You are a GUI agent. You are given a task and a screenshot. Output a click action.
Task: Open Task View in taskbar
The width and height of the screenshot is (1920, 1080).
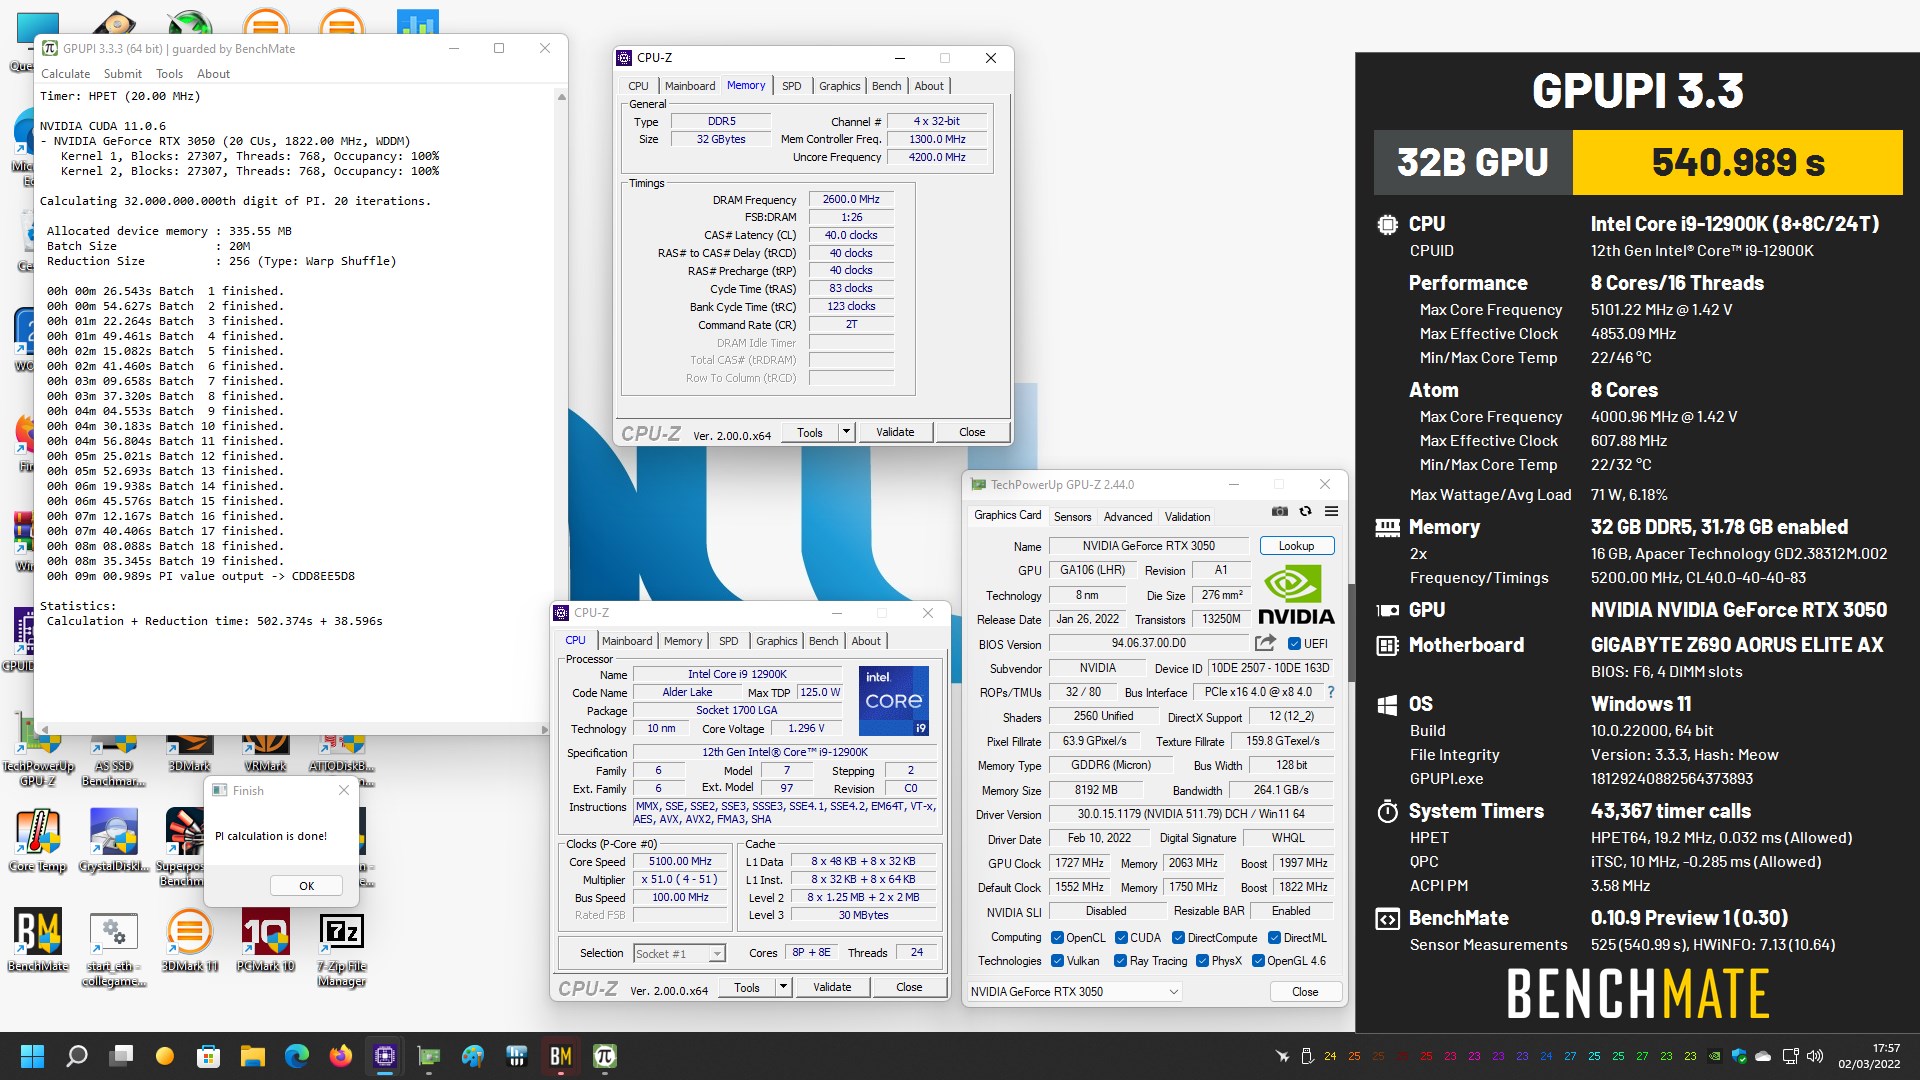pyautogui.click(x=122, y=1056)
